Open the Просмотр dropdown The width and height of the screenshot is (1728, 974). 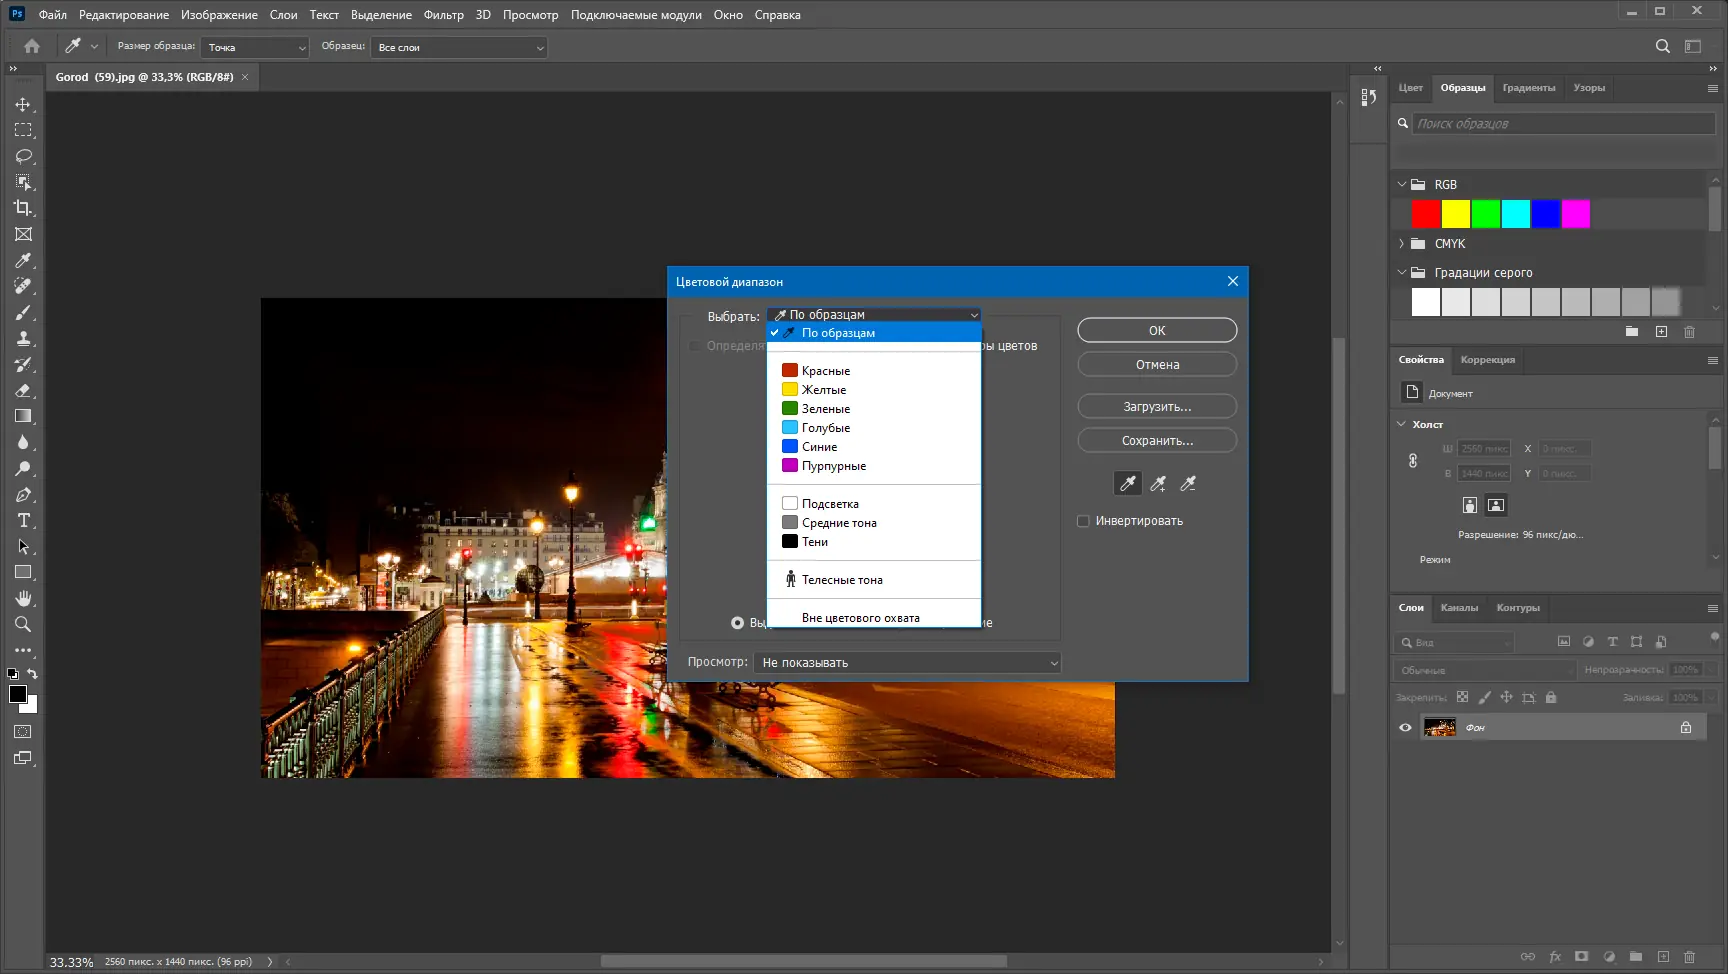click(908, 663)
